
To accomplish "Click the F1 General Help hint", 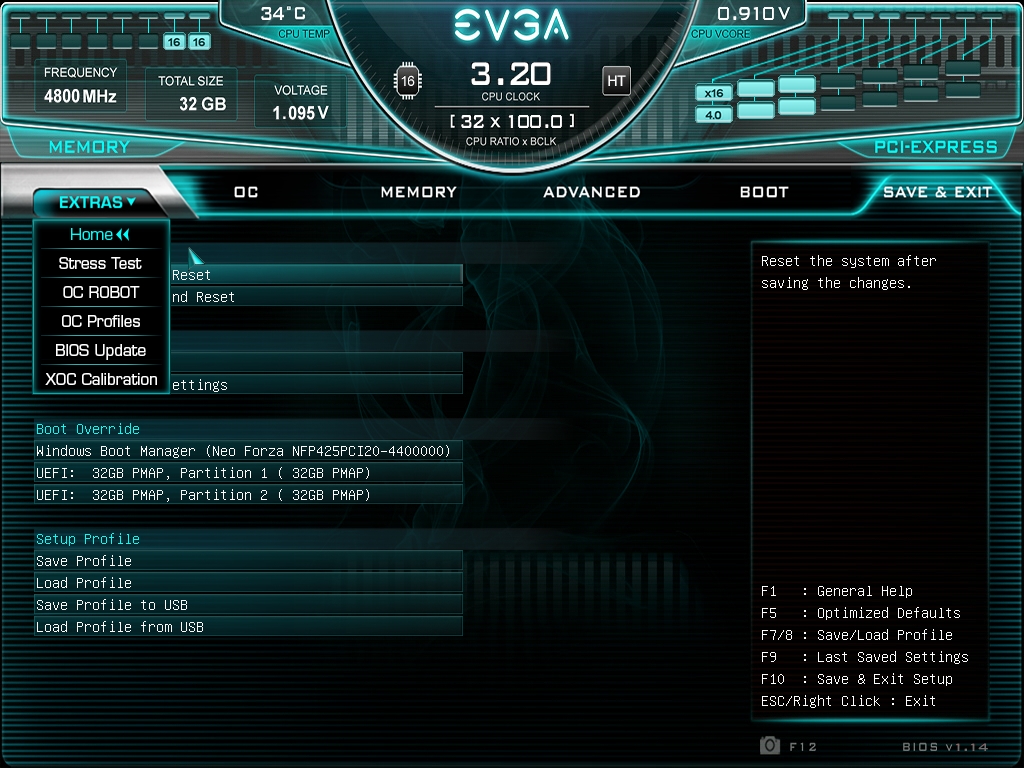I will pos(837,591).
